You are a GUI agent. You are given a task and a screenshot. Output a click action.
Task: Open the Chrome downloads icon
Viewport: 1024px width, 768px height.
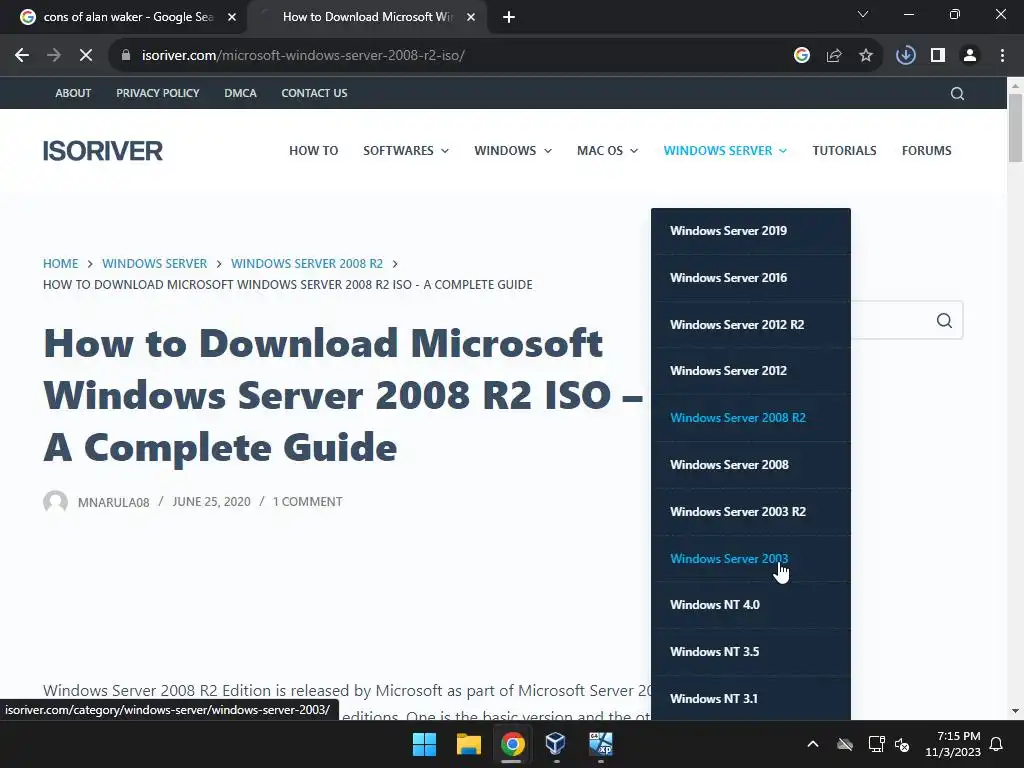[x=906, y=56]
